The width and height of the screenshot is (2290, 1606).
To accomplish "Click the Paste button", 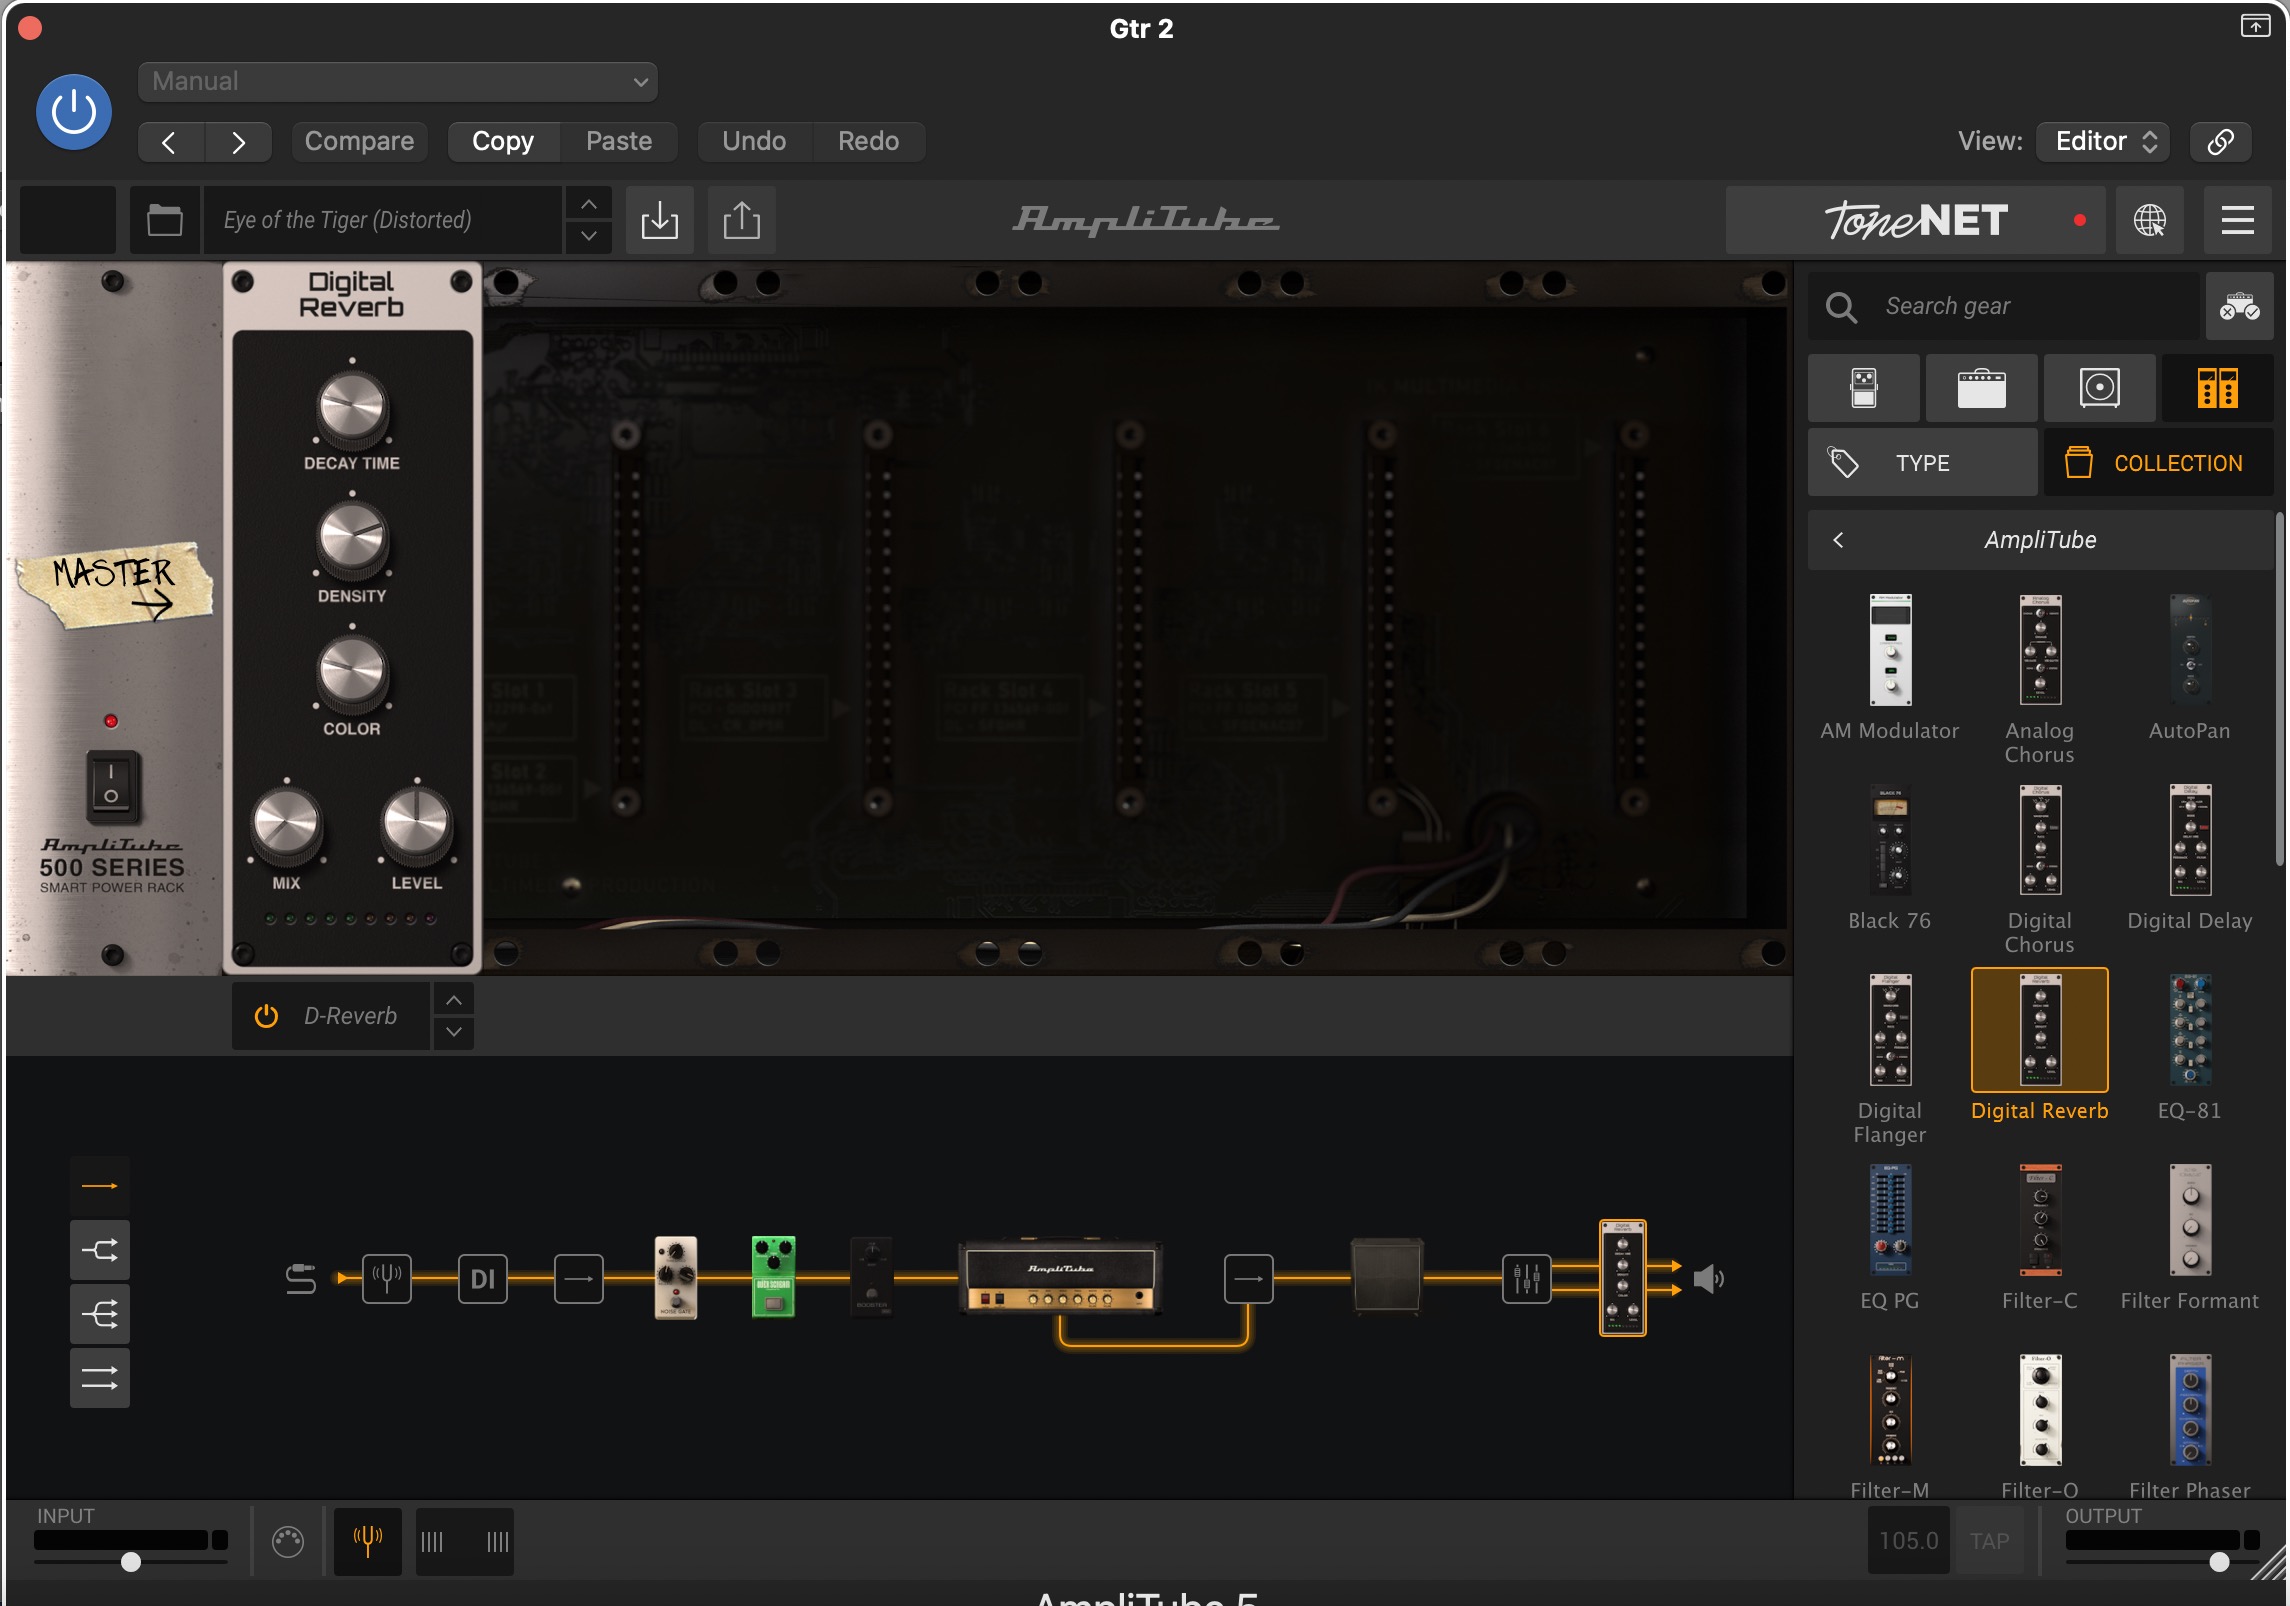I will point(619,141).
